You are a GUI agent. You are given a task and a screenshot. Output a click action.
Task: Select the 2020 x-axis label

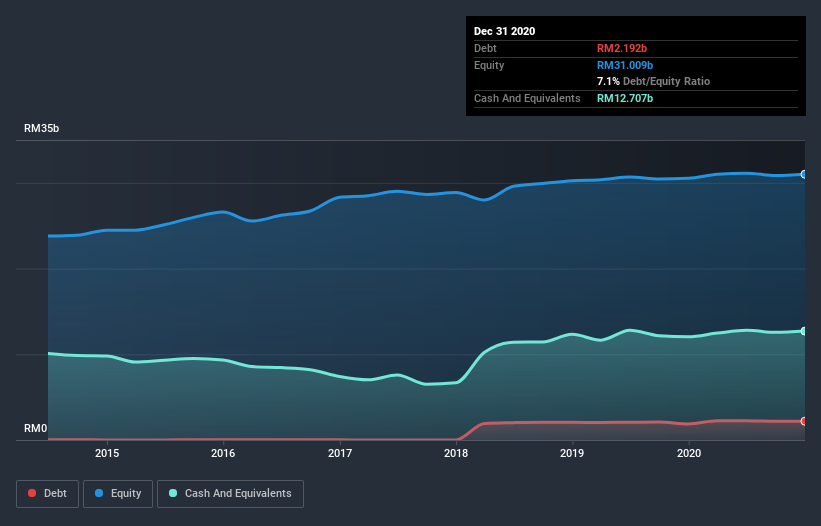pos(689,453)
